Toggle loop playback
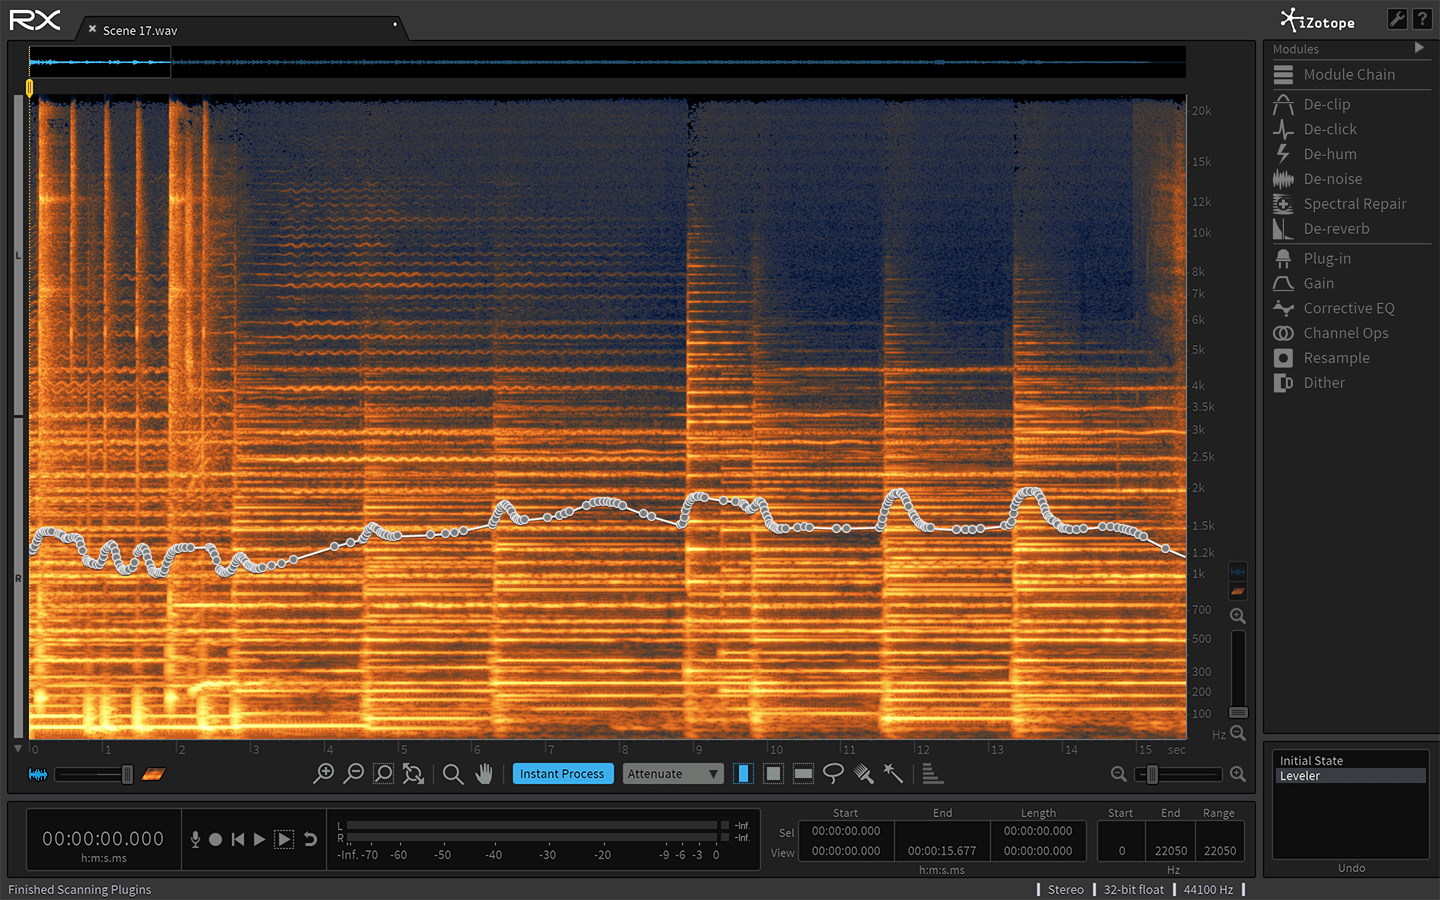This screenshot has height=900, width=1440. pos(311,839)
